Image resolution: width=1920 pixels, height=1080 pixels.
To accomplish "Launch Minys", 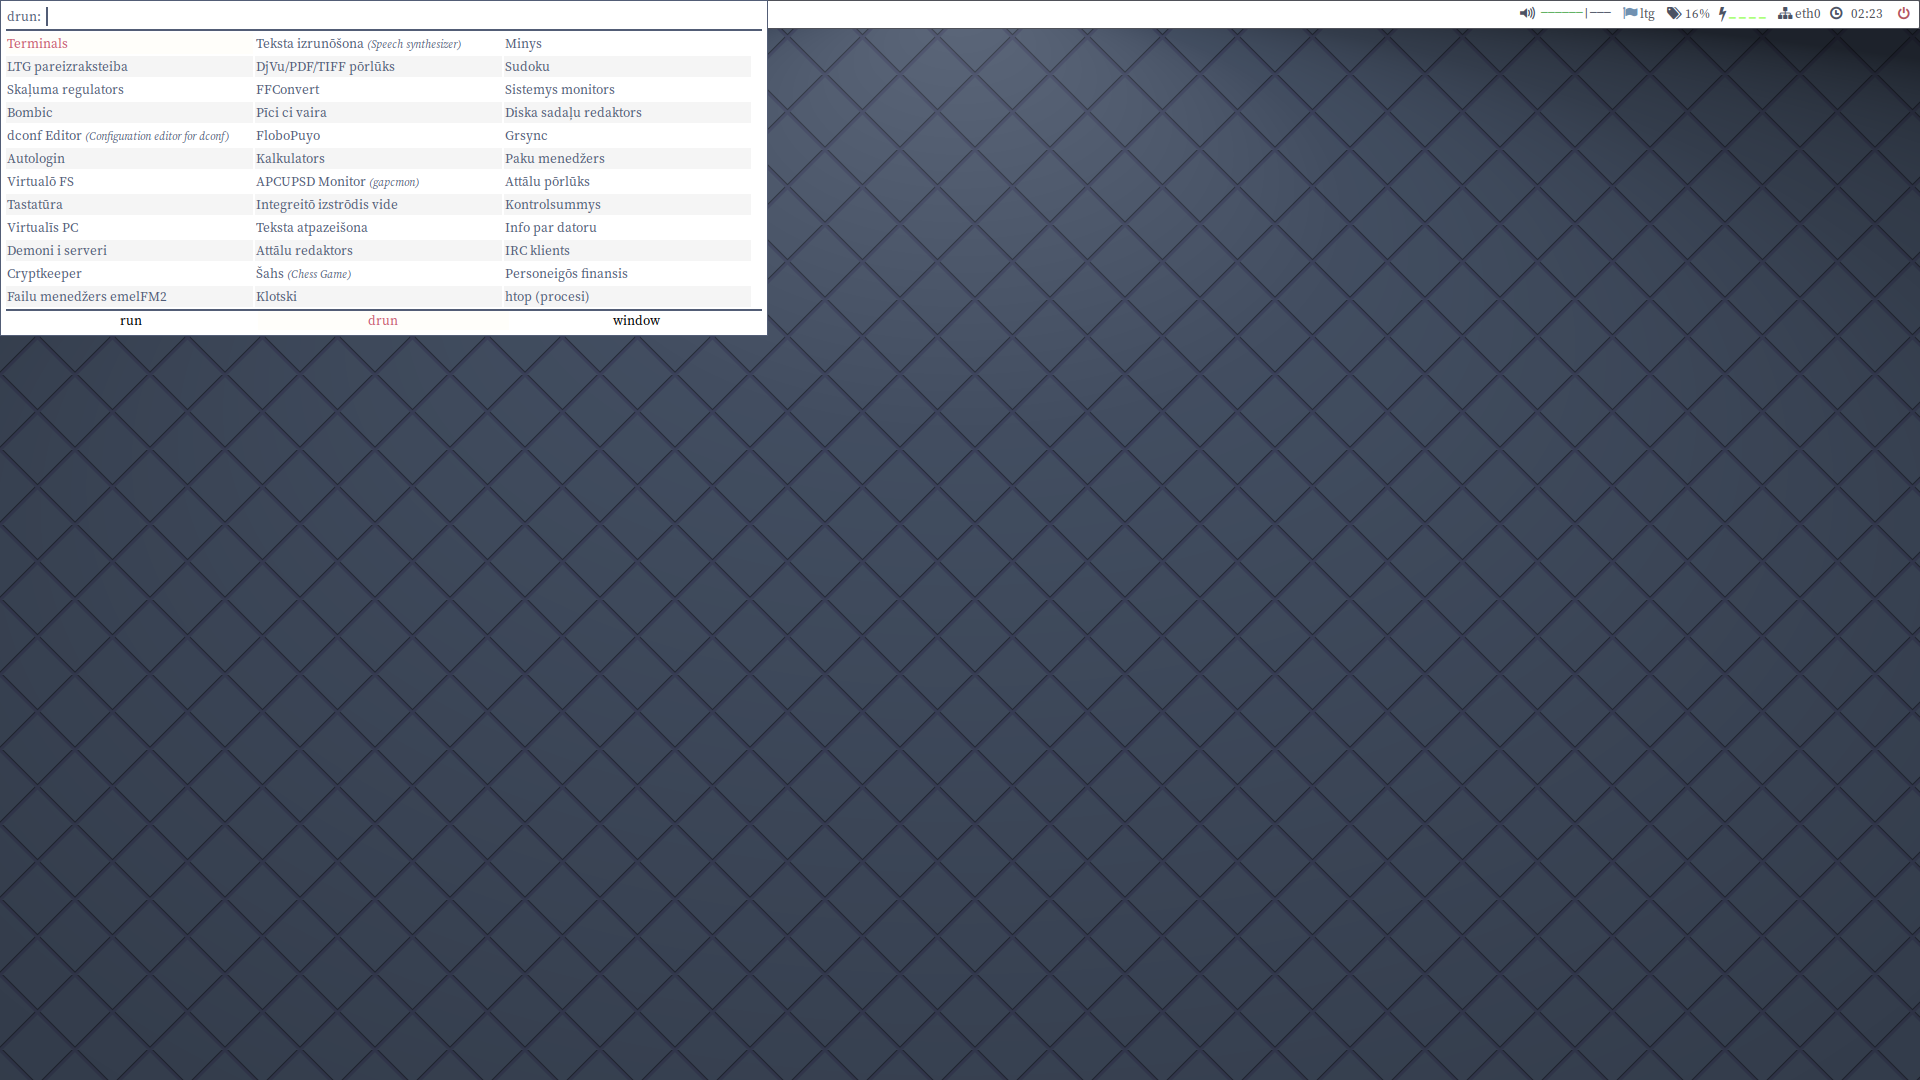I will 627,44.
